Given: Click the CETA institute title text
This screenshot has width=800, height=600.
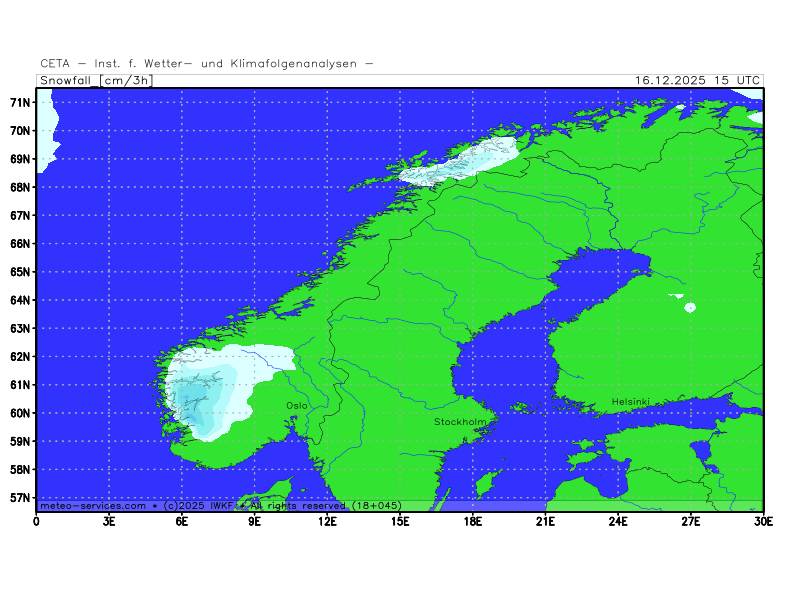Looking at the screenshot, I should 207,64.
